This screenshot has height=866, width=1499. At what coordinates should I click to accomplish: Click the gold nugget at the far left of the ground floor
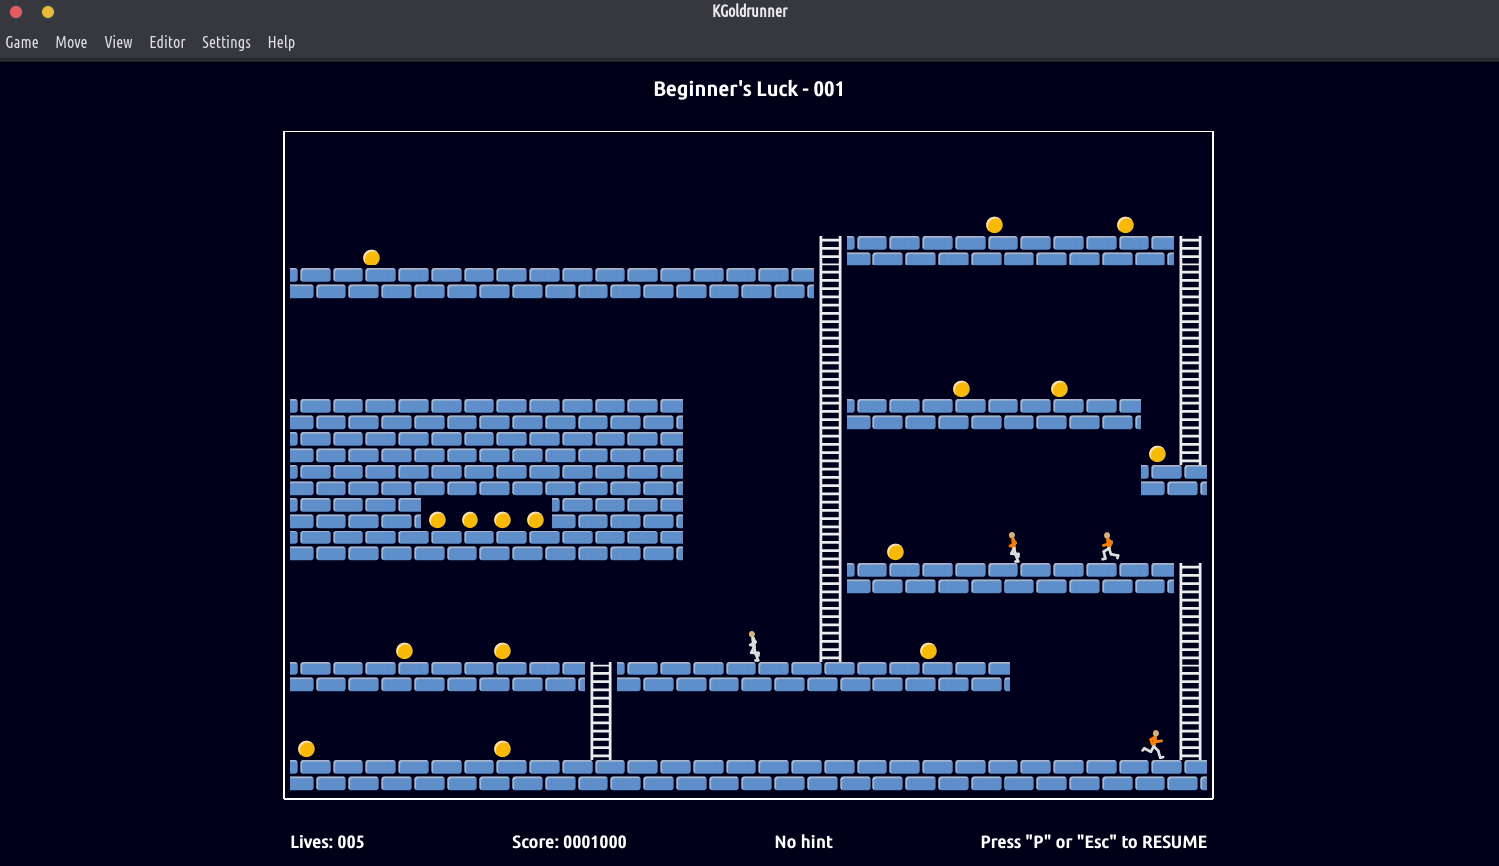tap(306, 749)
